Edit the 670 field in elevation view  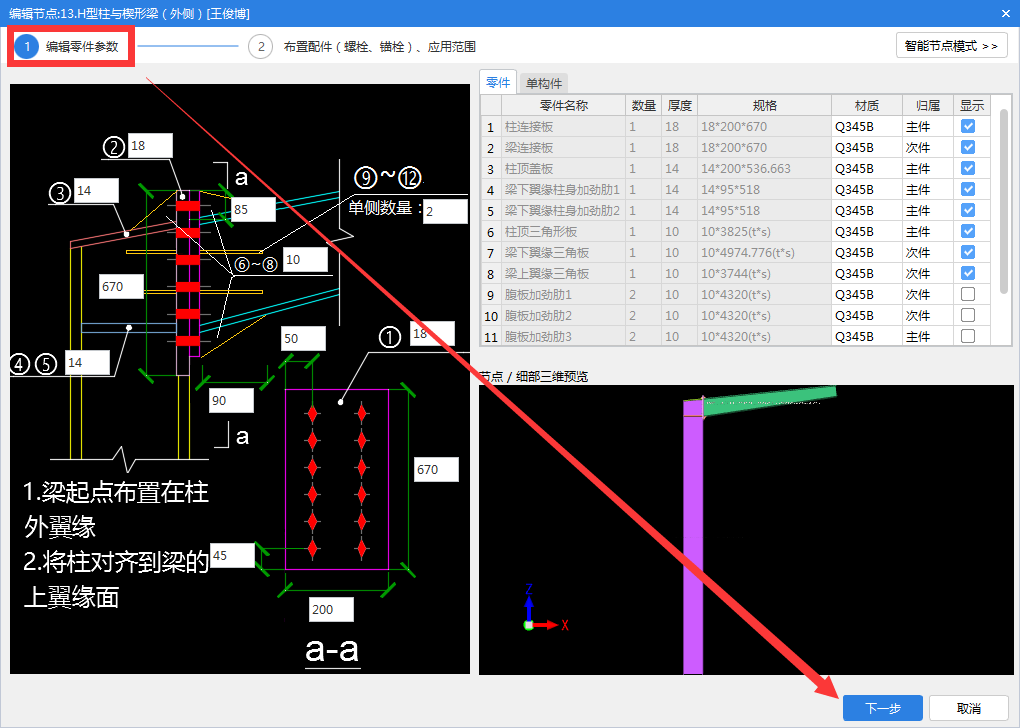pyautogui.click(x=122, y=286)
